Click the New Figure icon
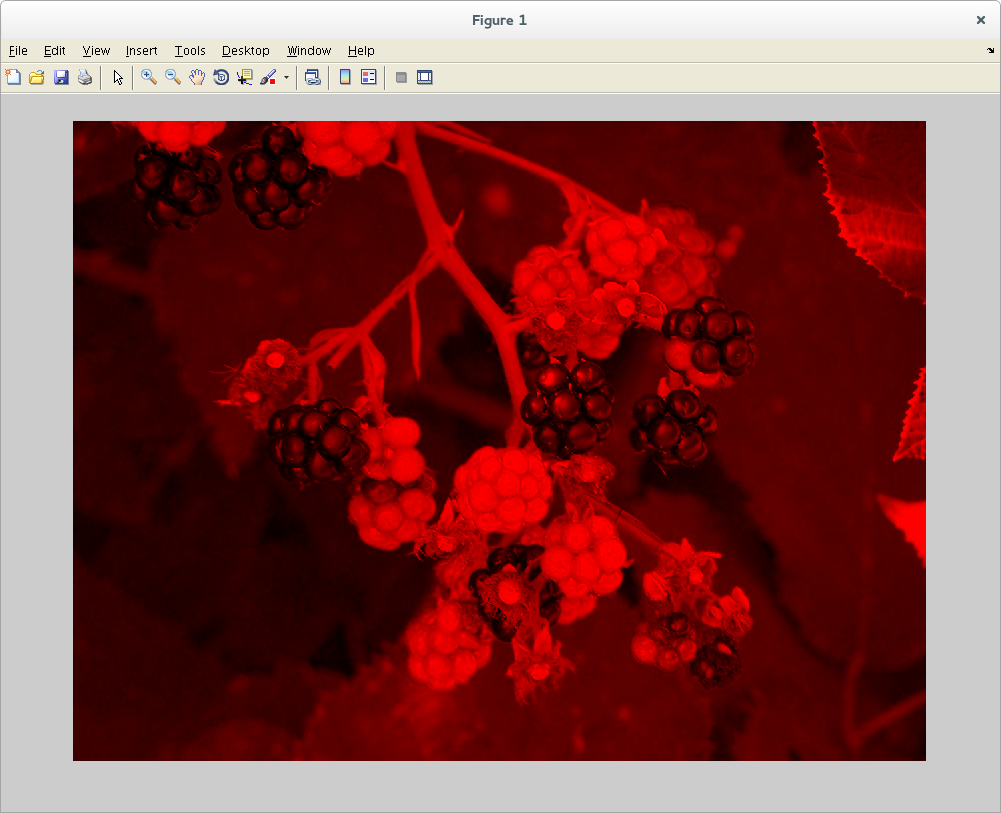Screen dimensions: 1001x813 [x=13, y=77]
